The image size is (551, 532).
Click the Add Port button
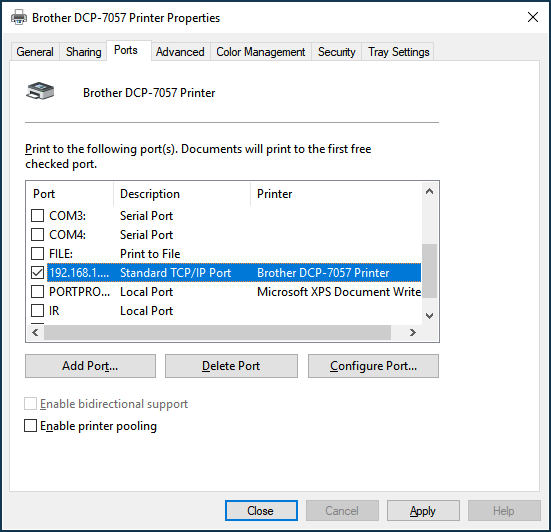90,366
